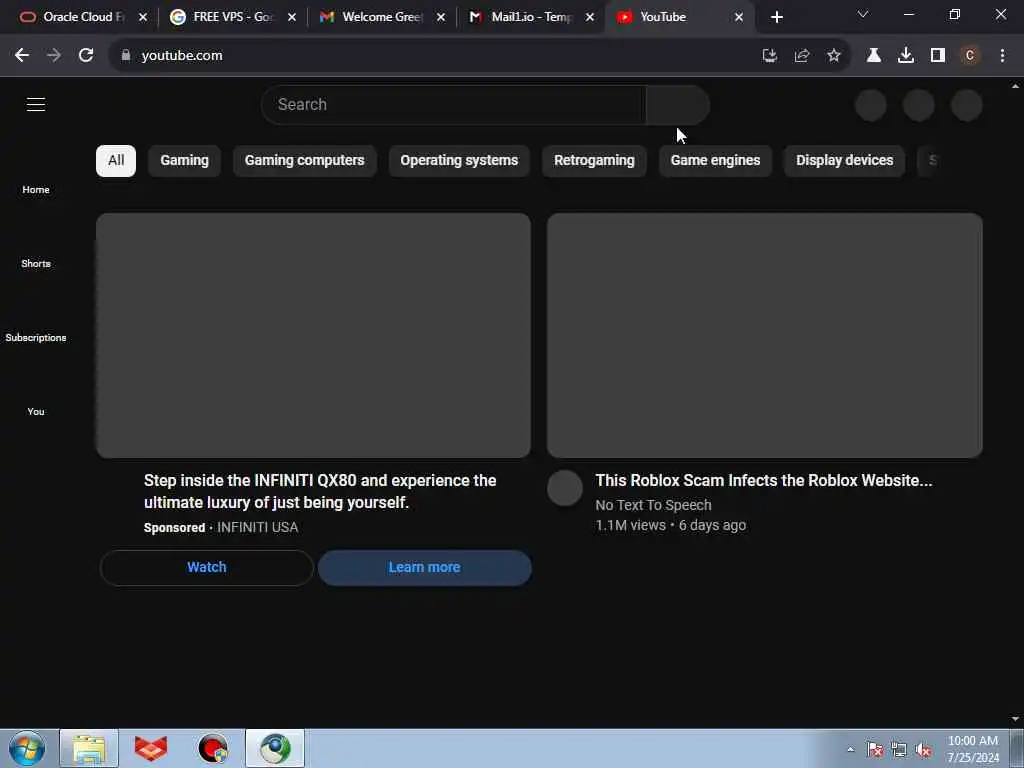The width and height of the screenshot is (1024, 768).
Task: Open INFINITI QX80 sponsored title
Action: 320,491
